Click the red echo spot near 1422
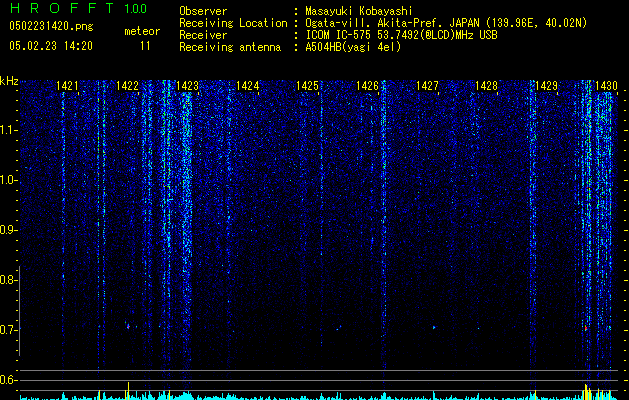The height and width of the screenshot is (400, 629). click(x=128, y=327)
